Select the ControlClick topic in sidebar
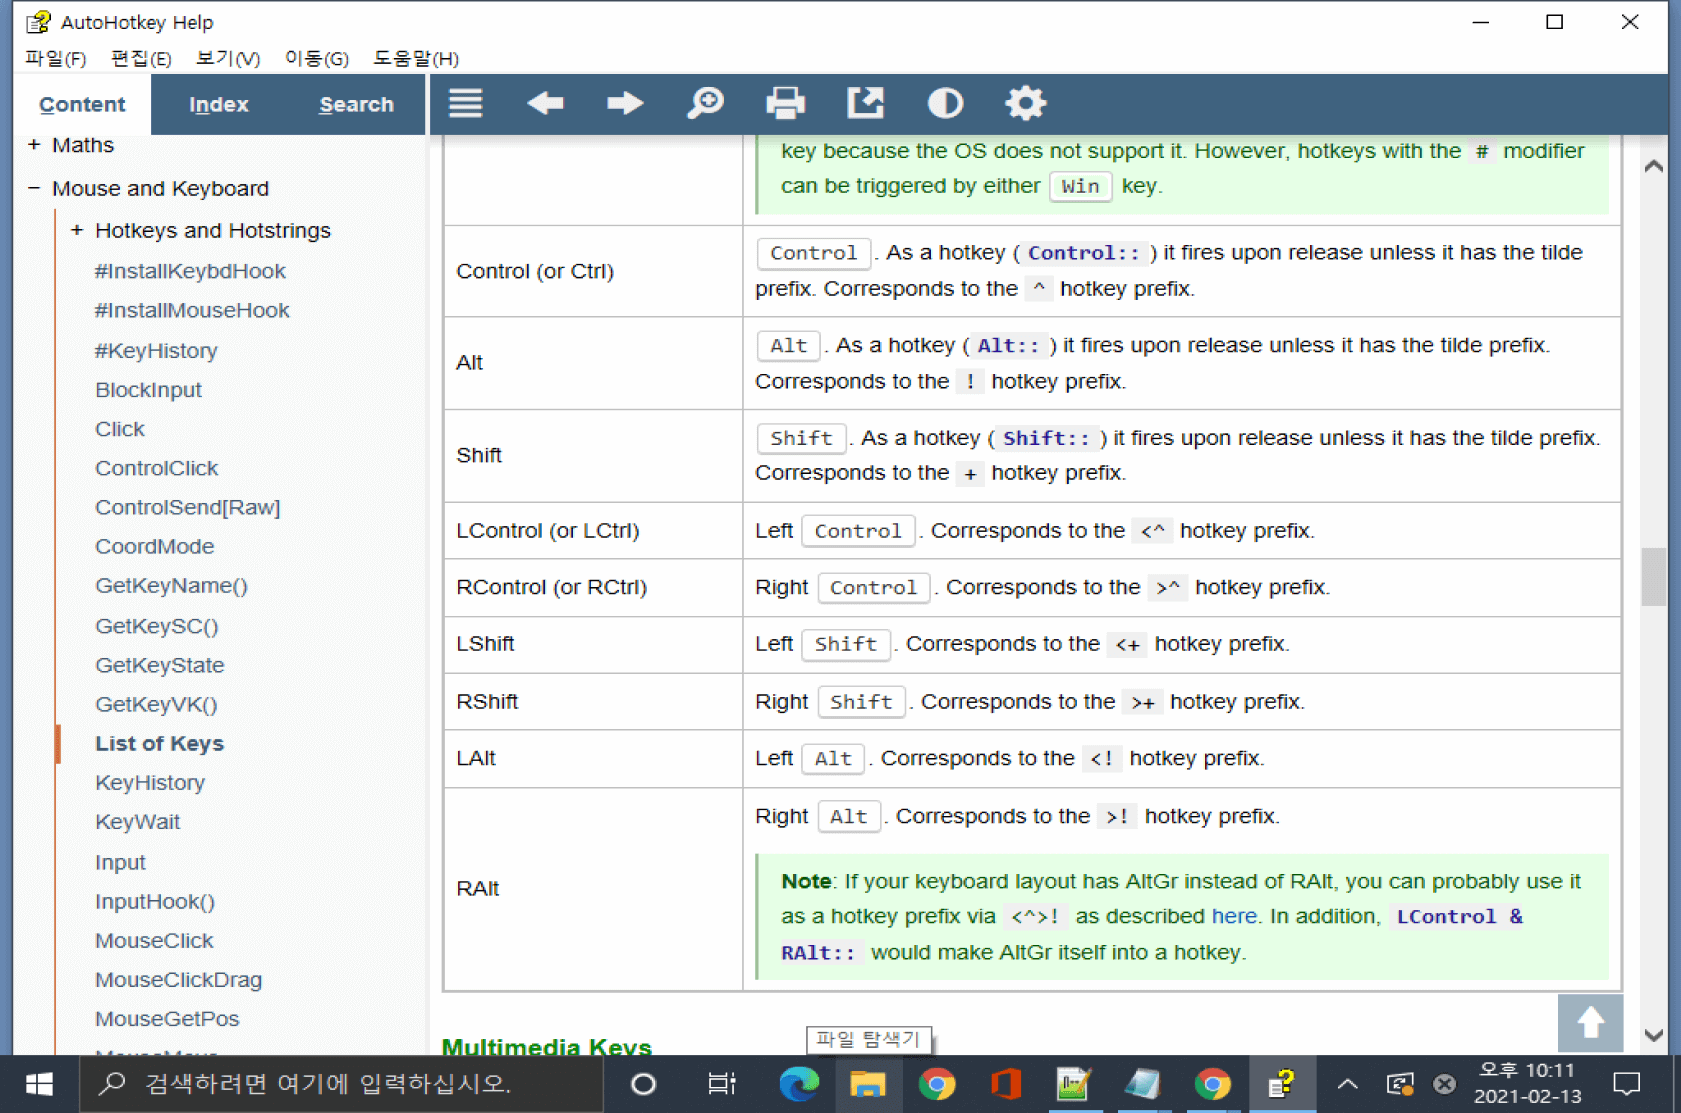The width and height of the screenshot is (1681, 1113). [x=156, y=468]
